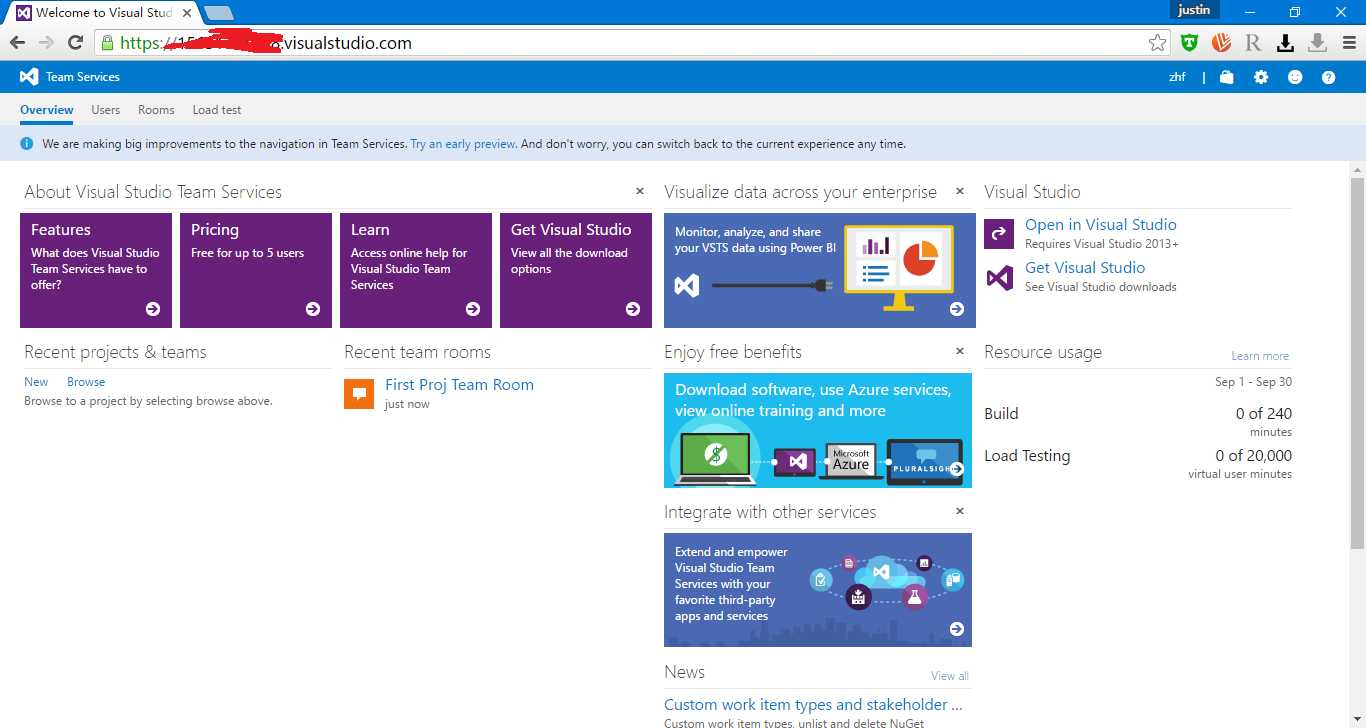Click the grey download arrow extension icon

(x=1318, y=42)
